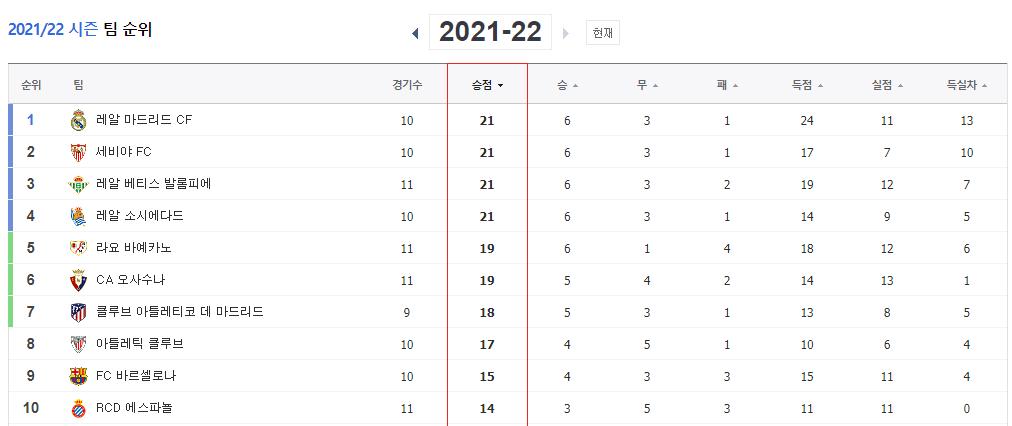1012x426 pixels.
Task: Click the 현재 (current) button
Action: coord(602,33)
